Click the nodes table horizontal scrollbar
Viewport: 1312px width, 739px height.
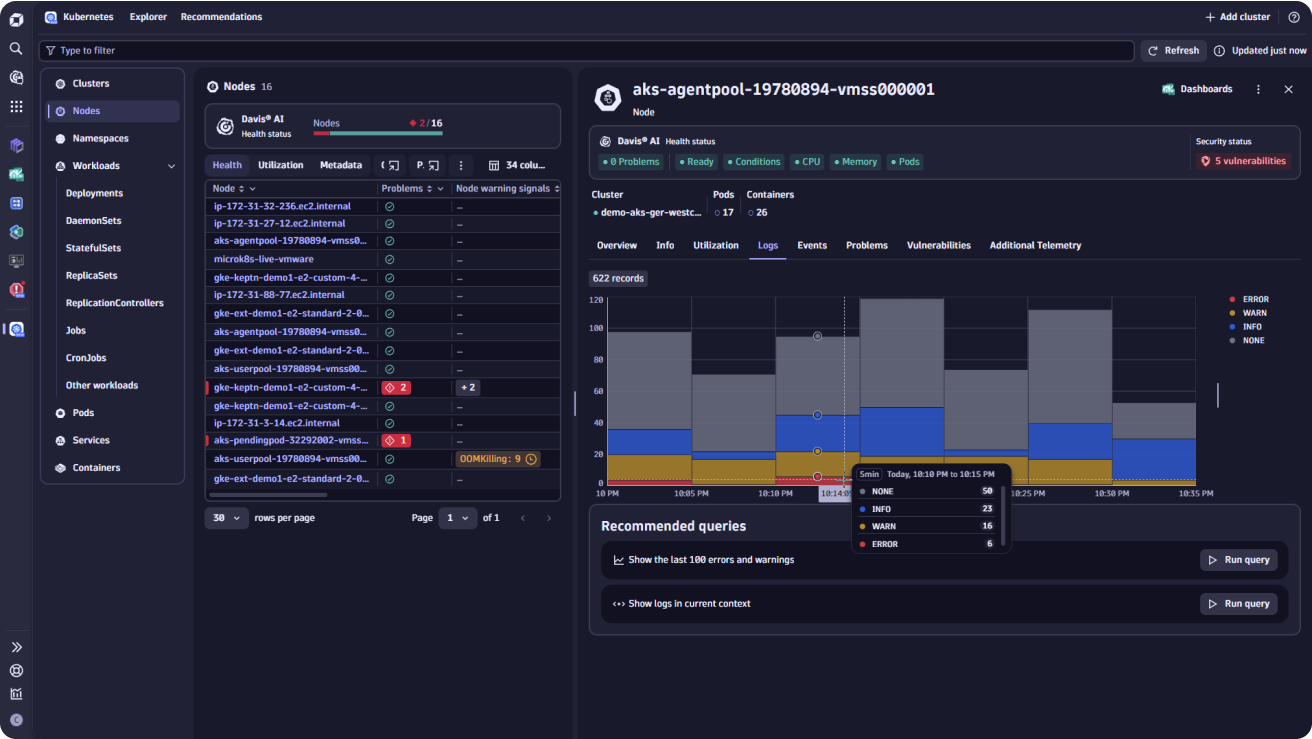(x=268, y=494)
